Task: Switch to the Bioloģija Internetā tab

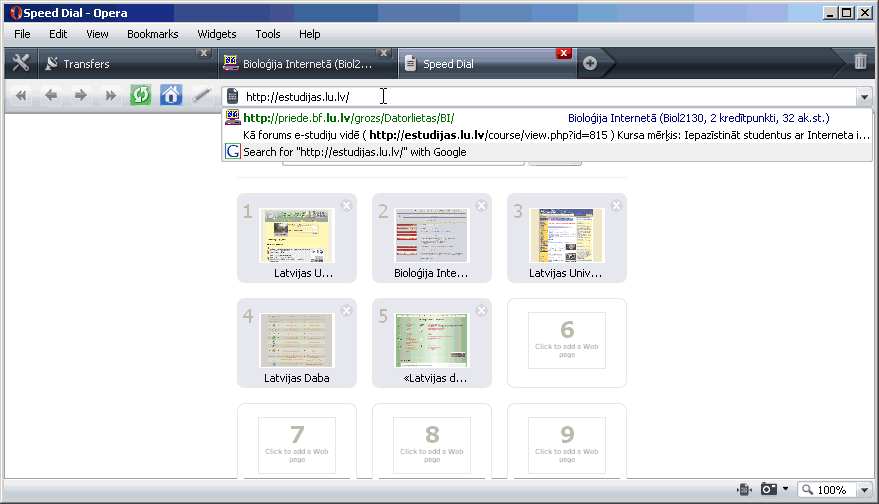Action: (306, 64)
